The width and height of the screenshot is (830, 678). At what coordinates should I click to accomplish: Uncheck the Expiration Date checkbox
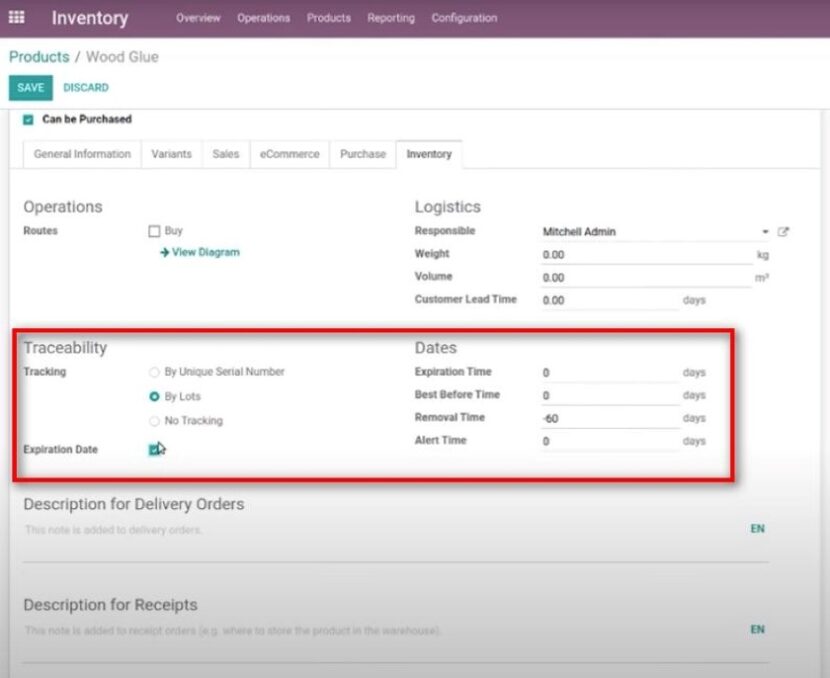click(154, 448)
